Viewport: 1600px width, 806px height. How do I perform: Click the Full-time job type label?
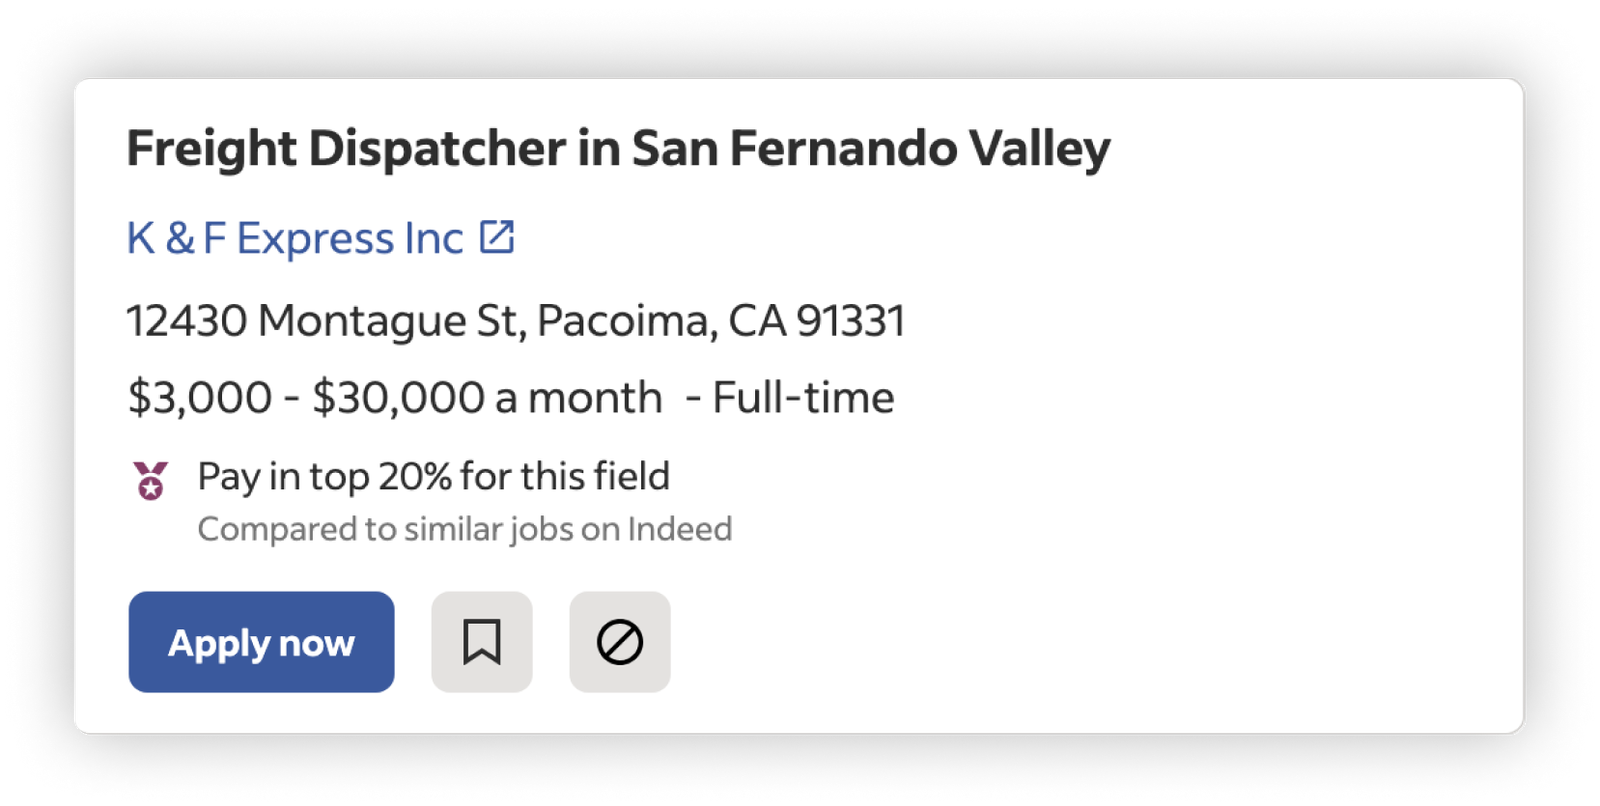tap(803, 398)
